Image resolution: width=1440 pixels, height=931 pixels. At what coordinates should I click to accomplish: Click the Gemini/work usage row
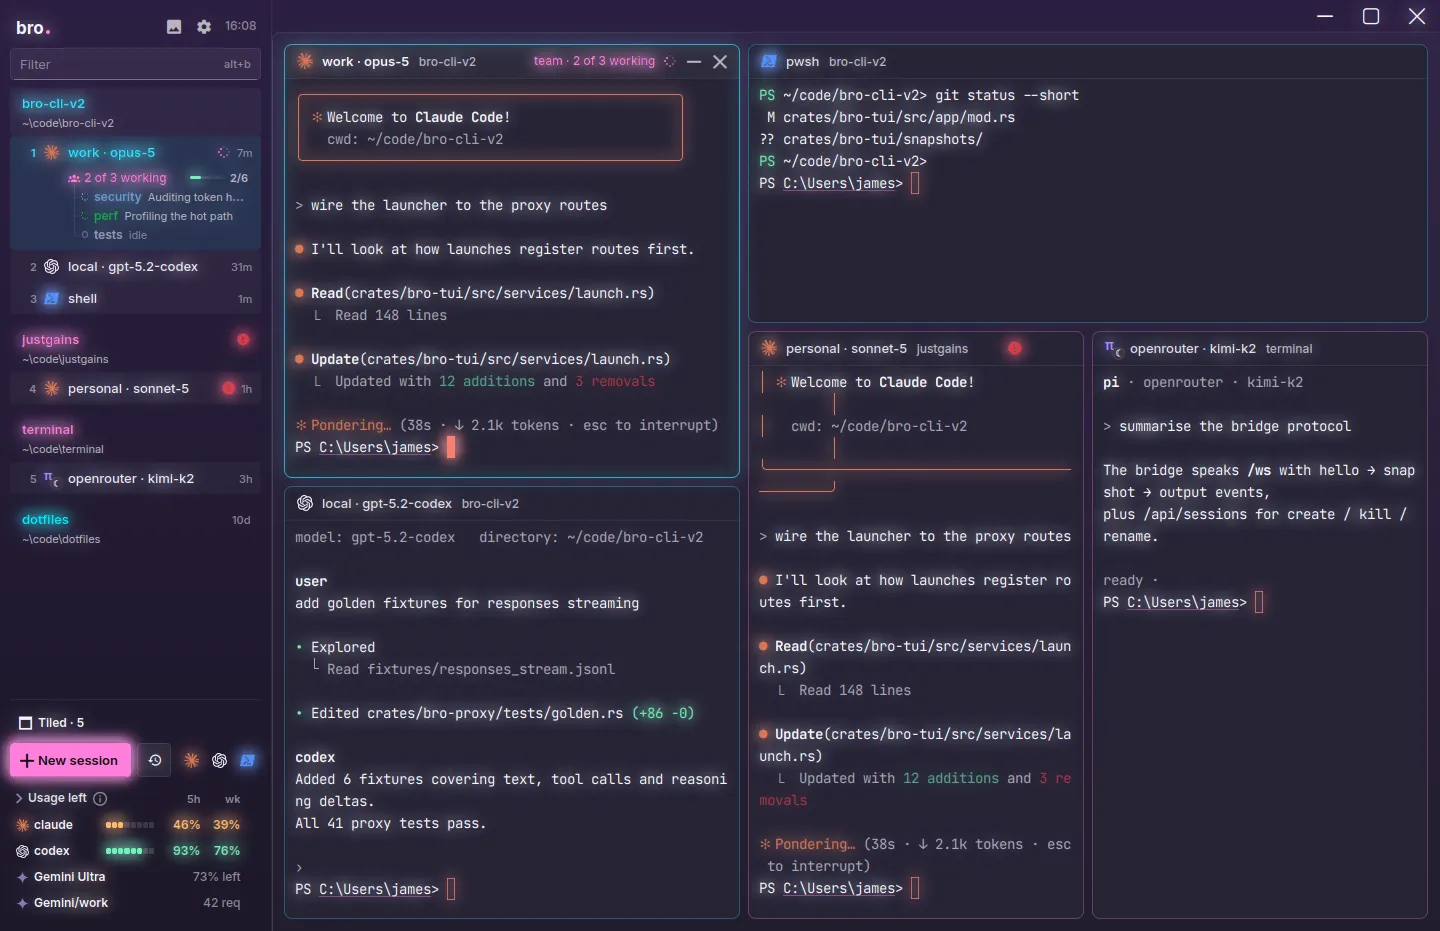pyautogui.click(x=129, y=903)
